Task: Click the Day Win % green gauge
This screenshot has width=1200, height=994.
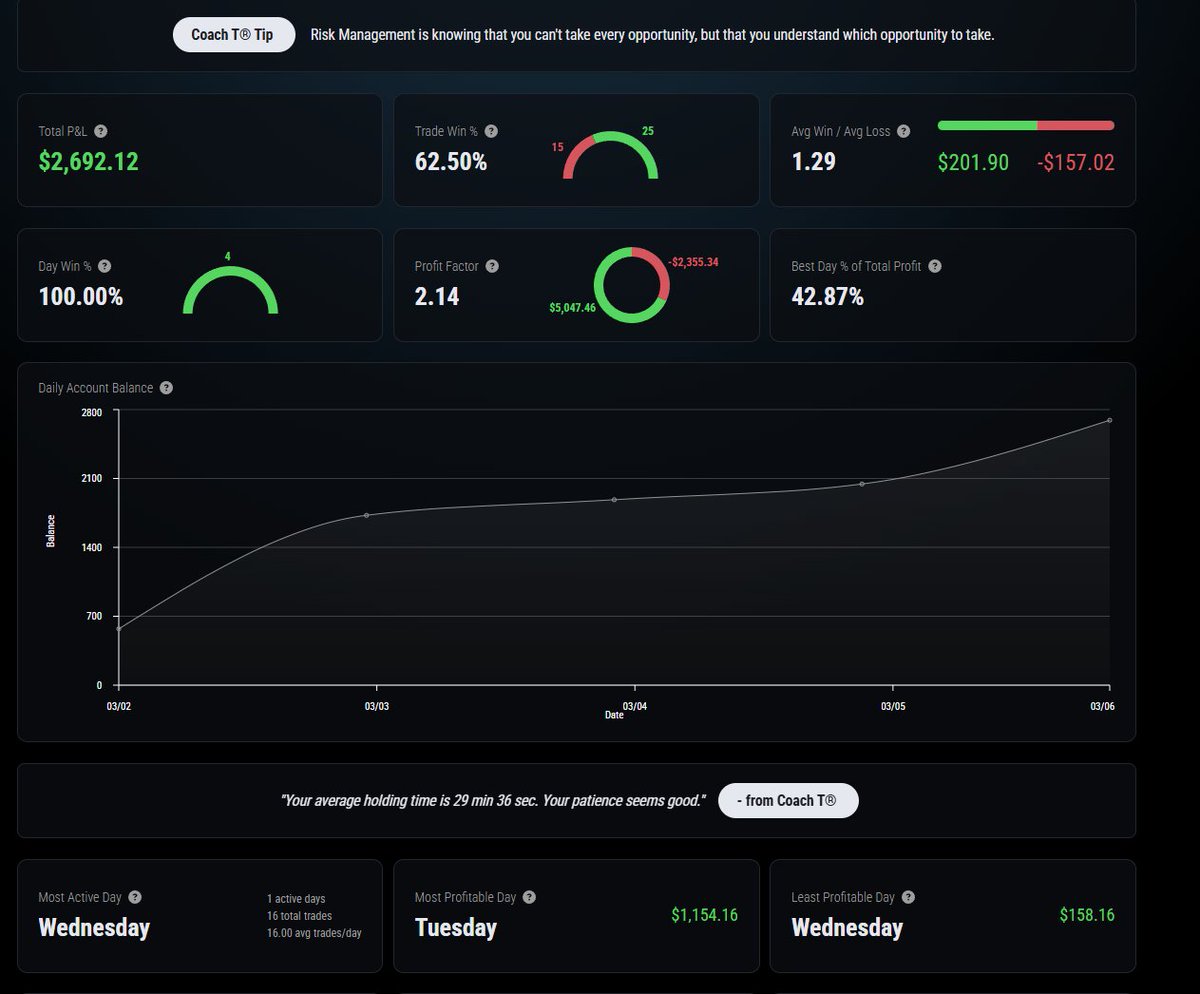Action: 230,291
